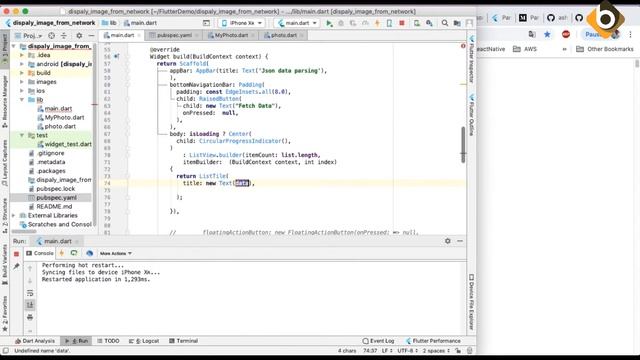Click the pin tab icon in Run panel
This screenshot has height=360, width=640.
pyautogui.click(x=16, y=266)
